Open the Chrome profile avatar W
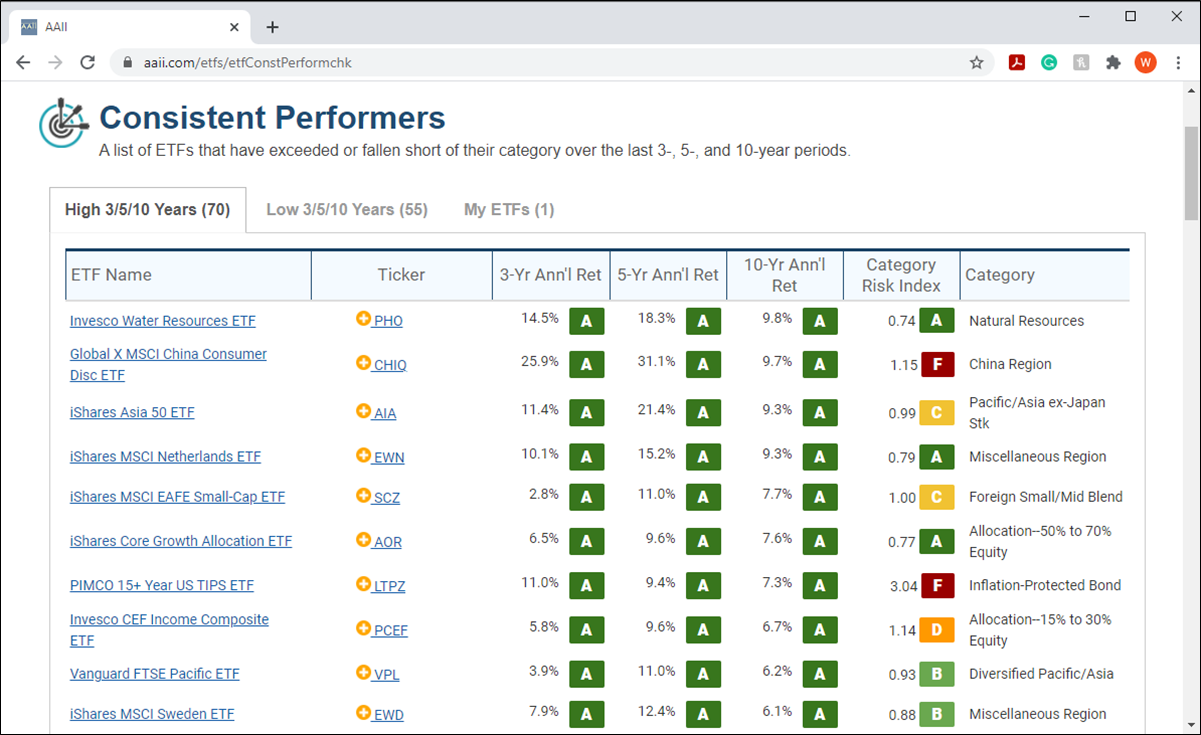 pyautogui.click(x=1145, y=62)
